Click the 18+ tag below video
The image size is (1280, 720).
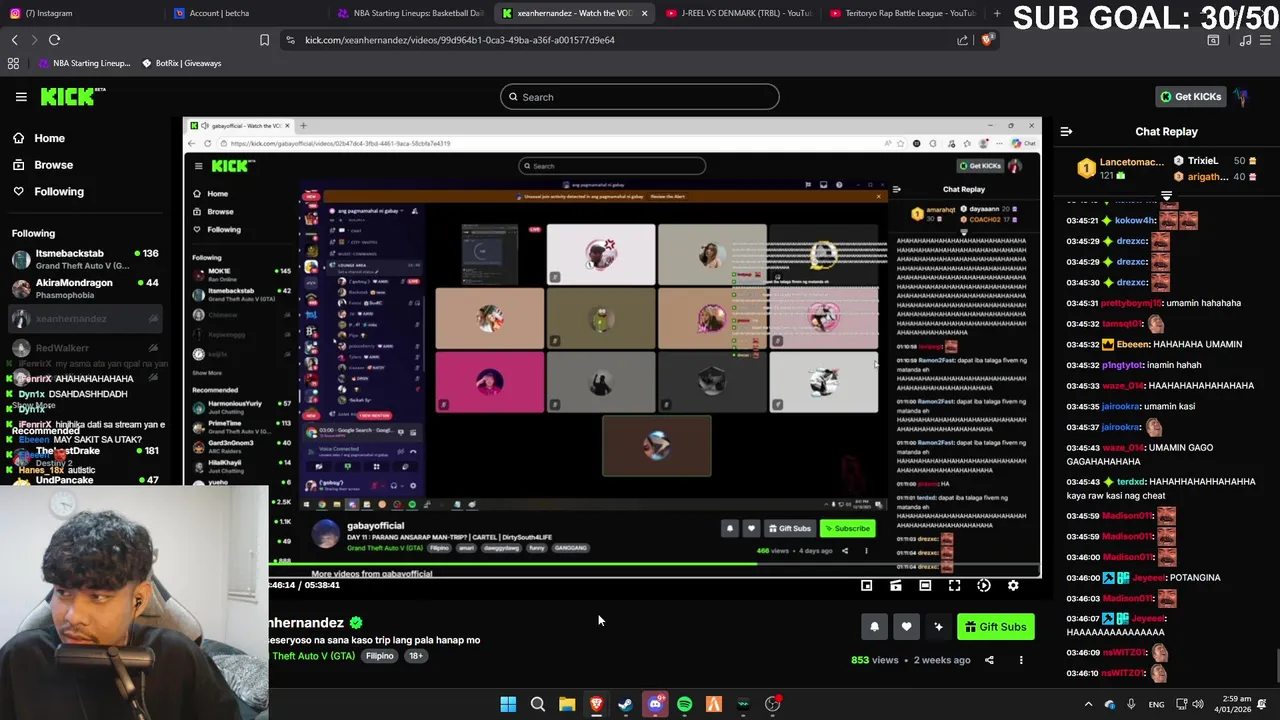tap(415, 656)
